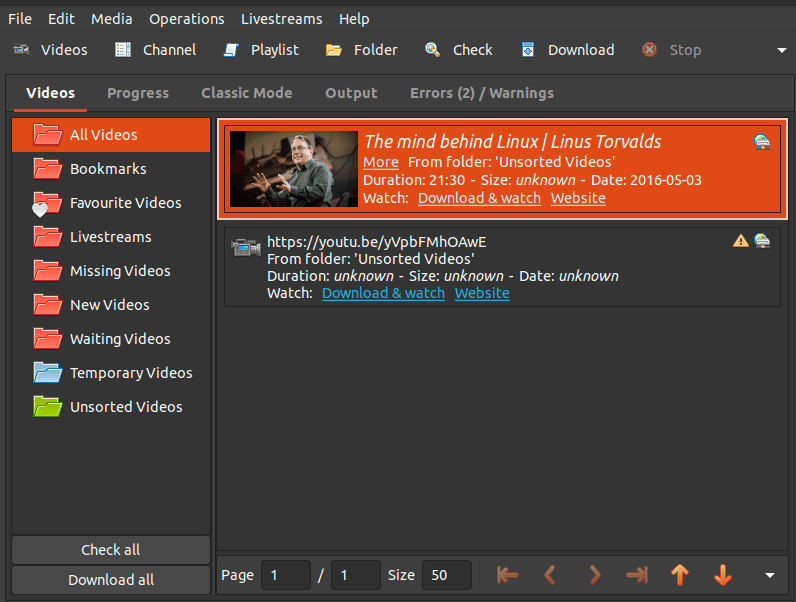Select the Waiting Videos folder icon
The height and width of the screenshot is (602, 796).
[x=47, y=339]
